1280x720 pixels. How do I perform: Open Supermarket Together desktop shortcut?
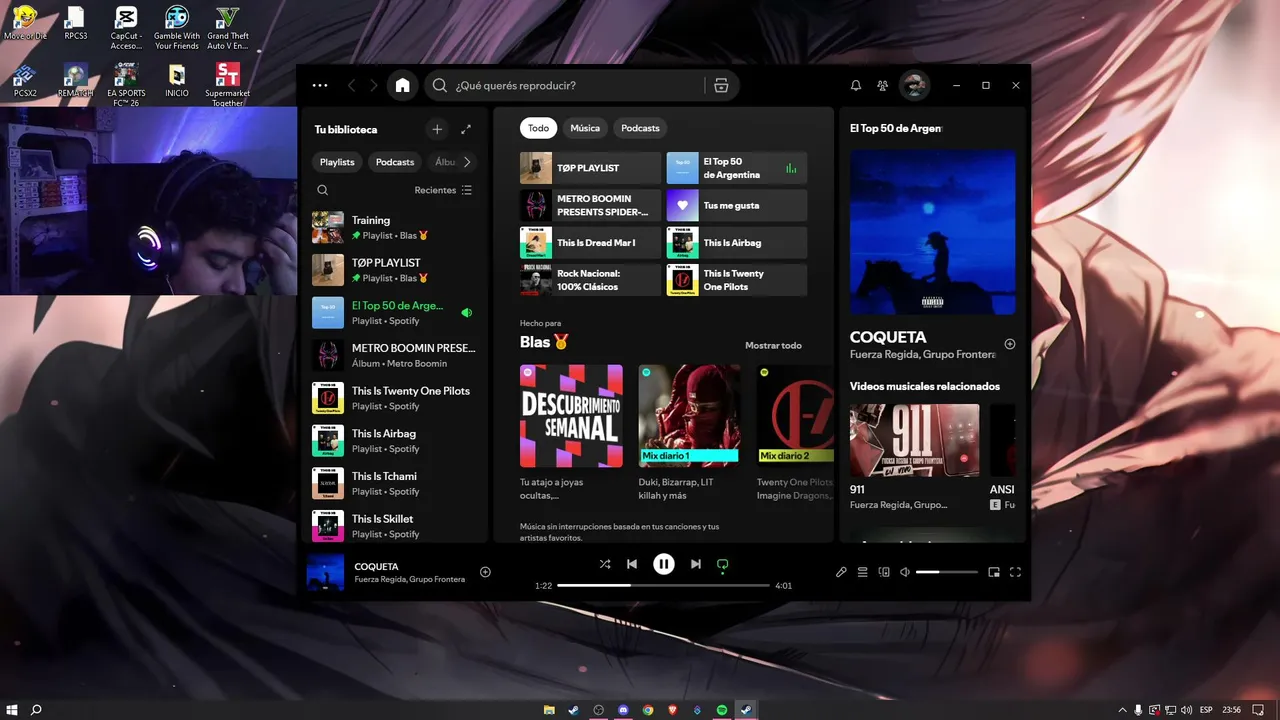pos(228,85)
